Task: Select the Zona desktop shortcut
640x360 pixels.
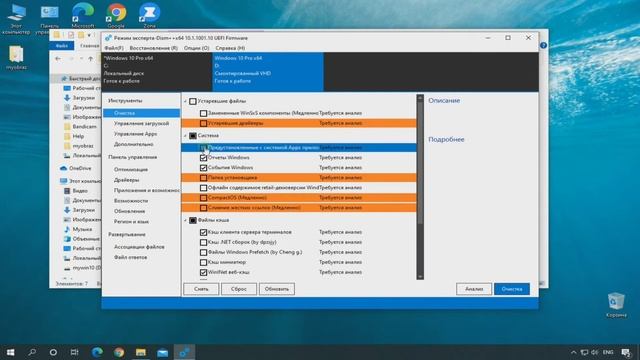Action: [x=149, y=16]
